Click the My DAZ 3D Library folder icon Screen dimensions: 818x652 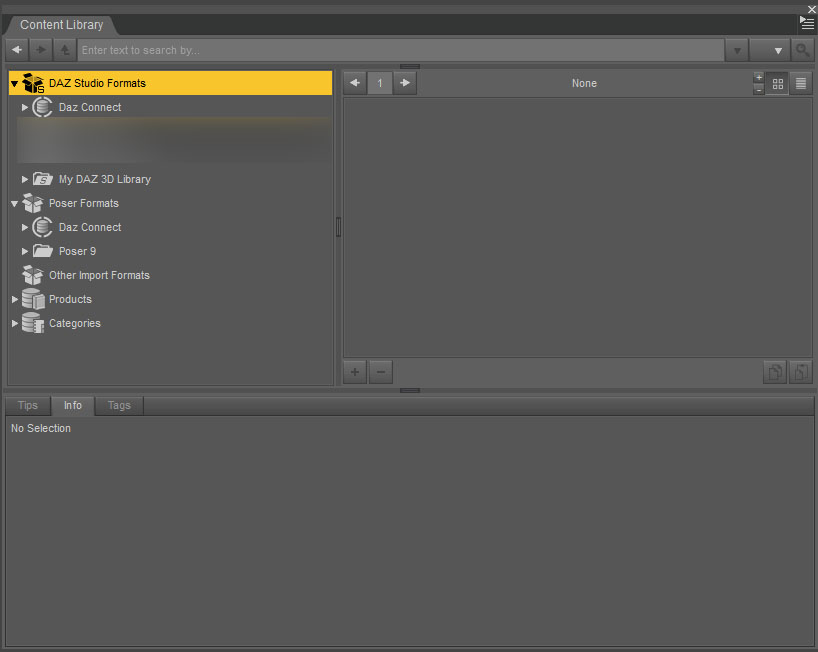tap(43, 179)
